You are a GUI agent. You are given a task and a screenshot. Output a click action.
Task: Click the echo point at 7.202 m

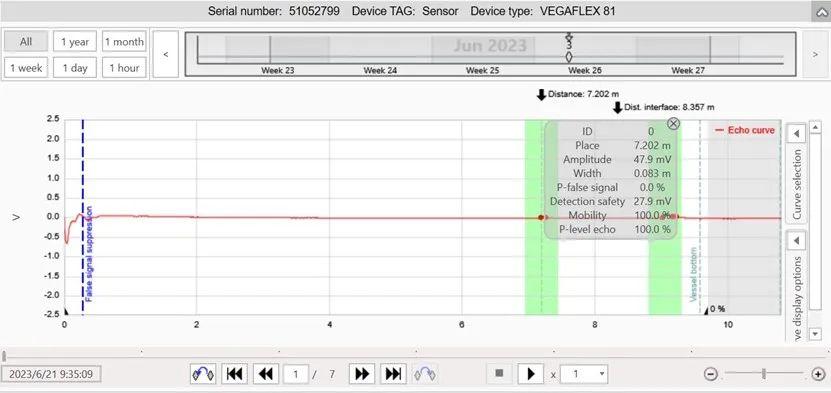coord(541,217)
